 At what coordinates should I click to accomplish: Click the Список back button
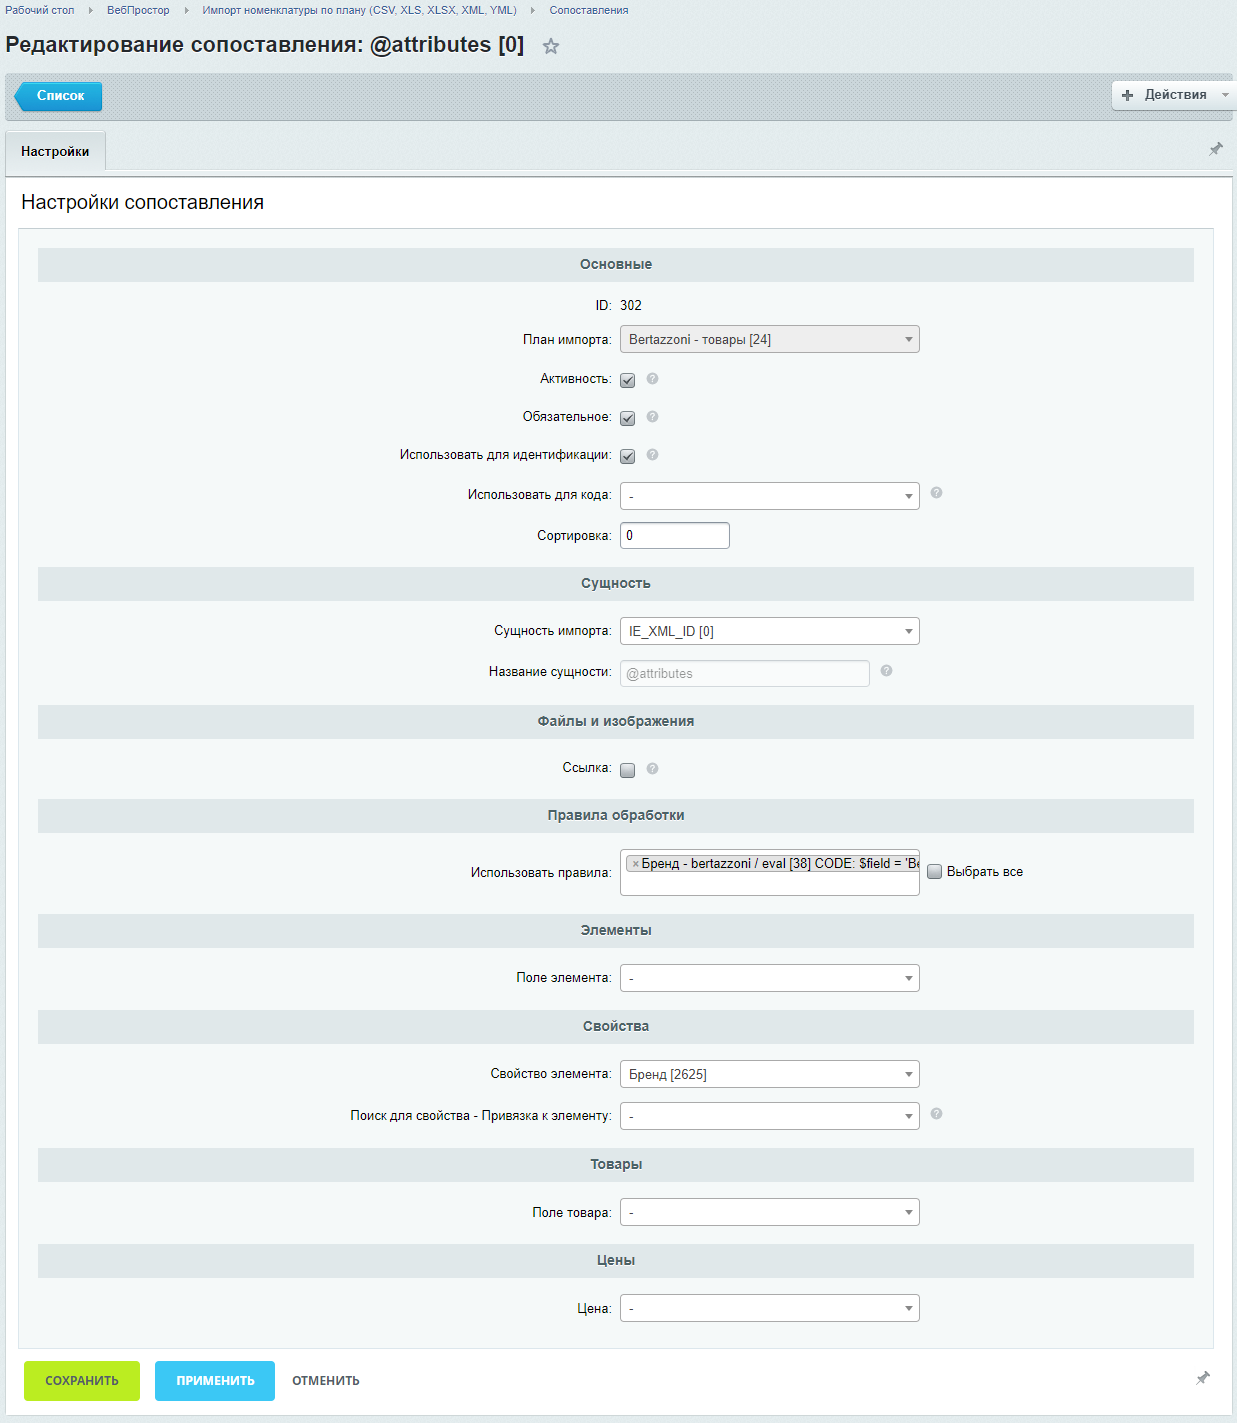pos(58,96)
